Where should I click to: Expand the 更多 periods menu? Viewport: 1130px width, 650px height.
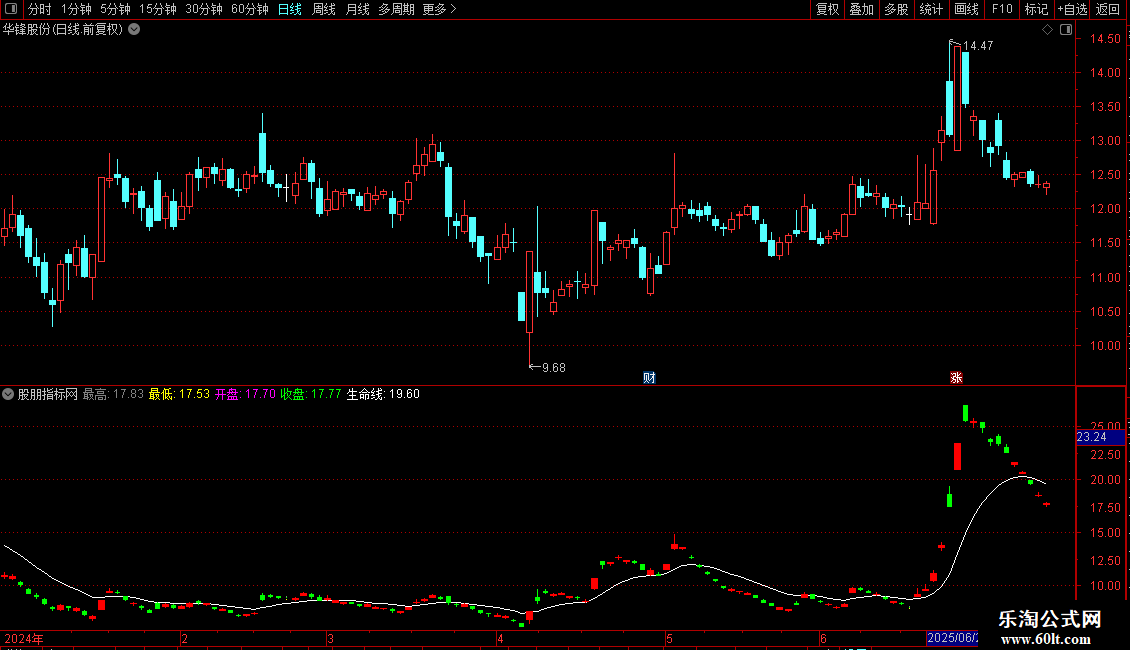pyautogui.click(x=439, y=9)
